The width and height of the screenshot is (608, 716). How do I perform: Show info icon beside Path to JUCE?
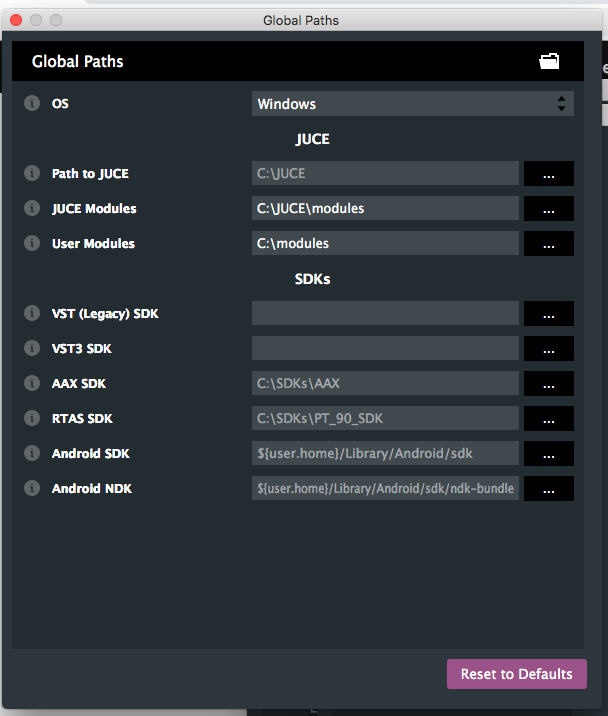pyautogui.click(x=32, y=173)
